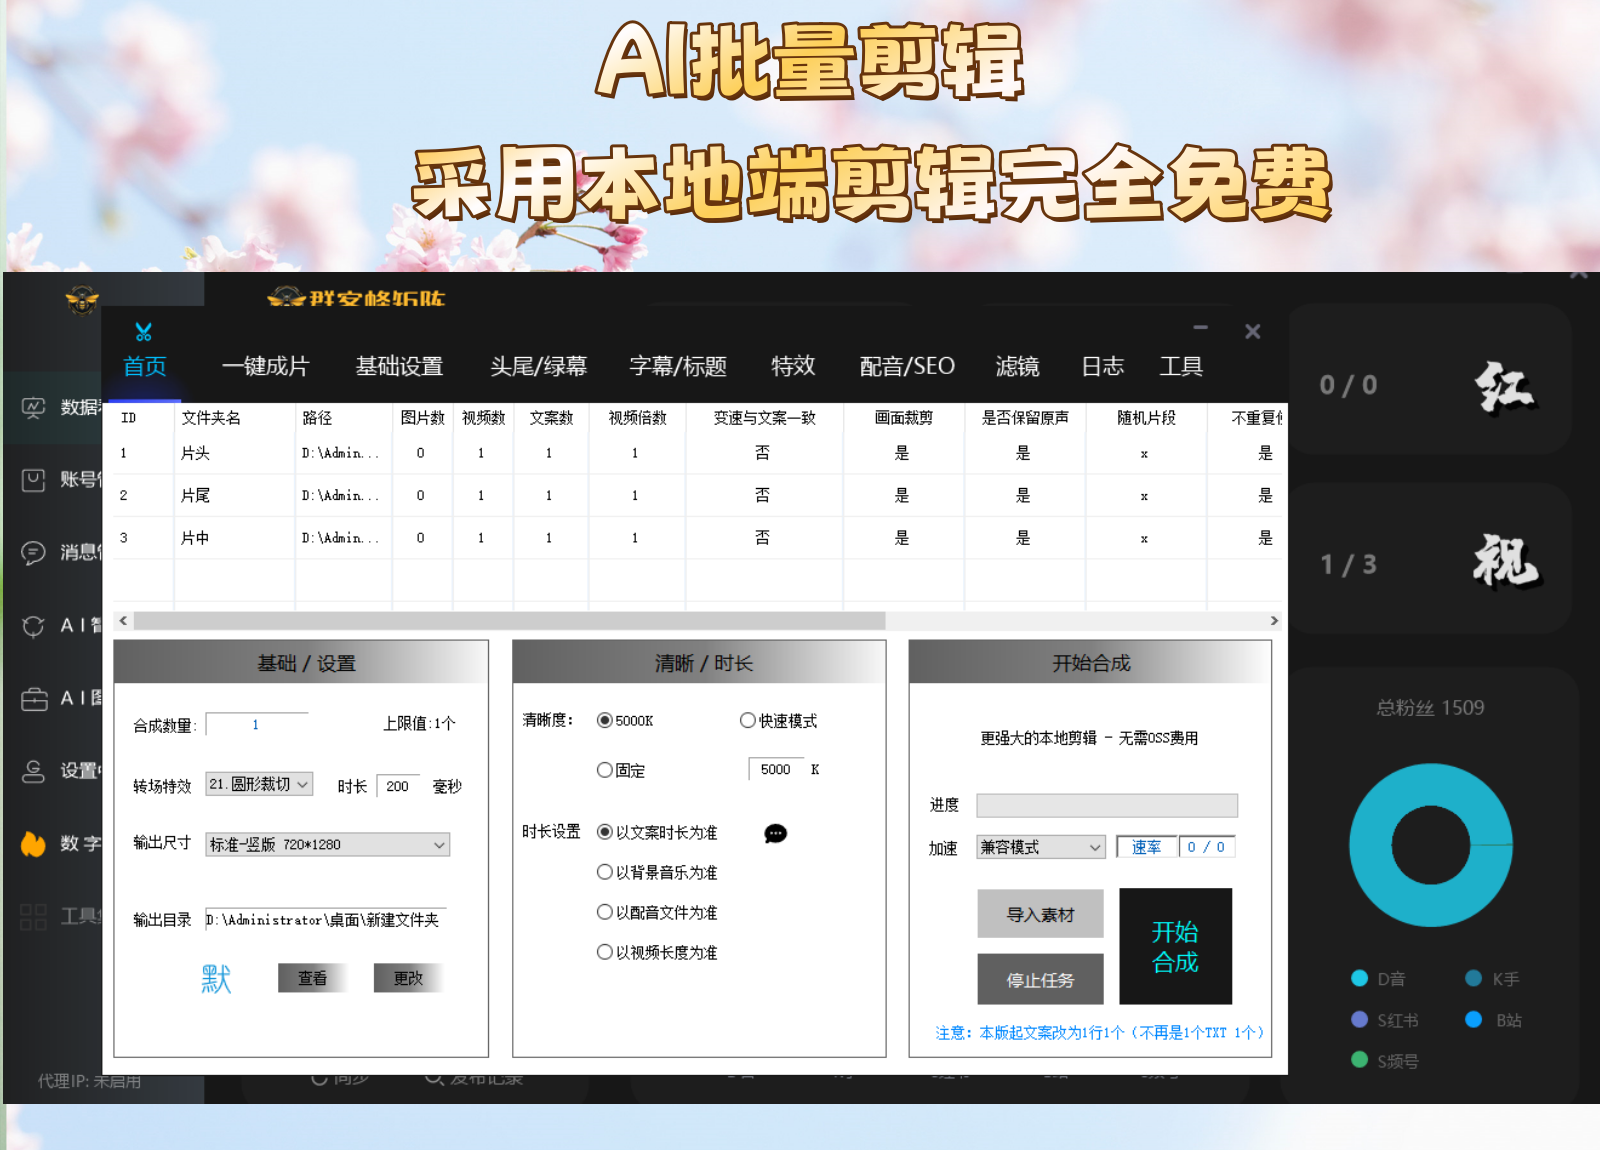Image resolution: width=1600 pixels, height=1150 pixels.
Task: Open the 数据 monitor icon in sidebar
Action: click(34, 407)
